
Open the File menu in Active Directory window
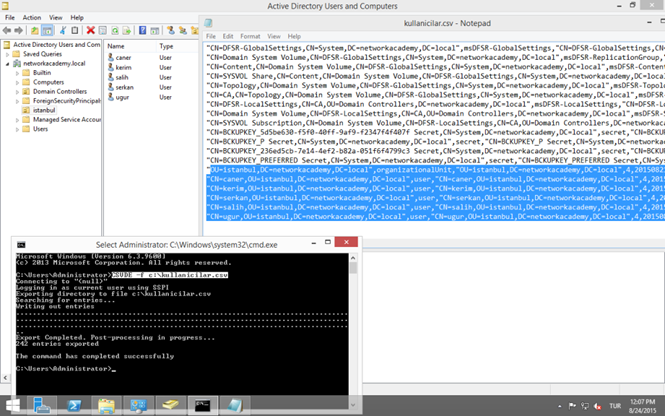10,17
